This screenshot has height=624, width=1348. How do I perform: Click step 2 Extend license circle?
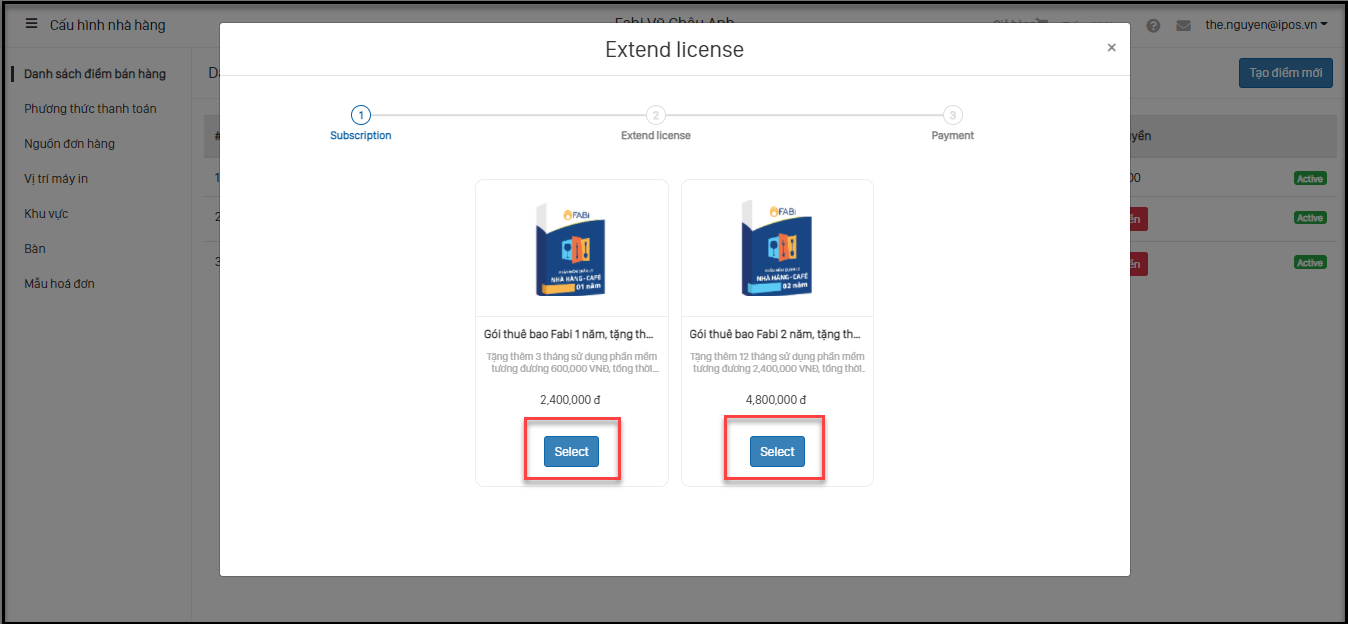655,115
